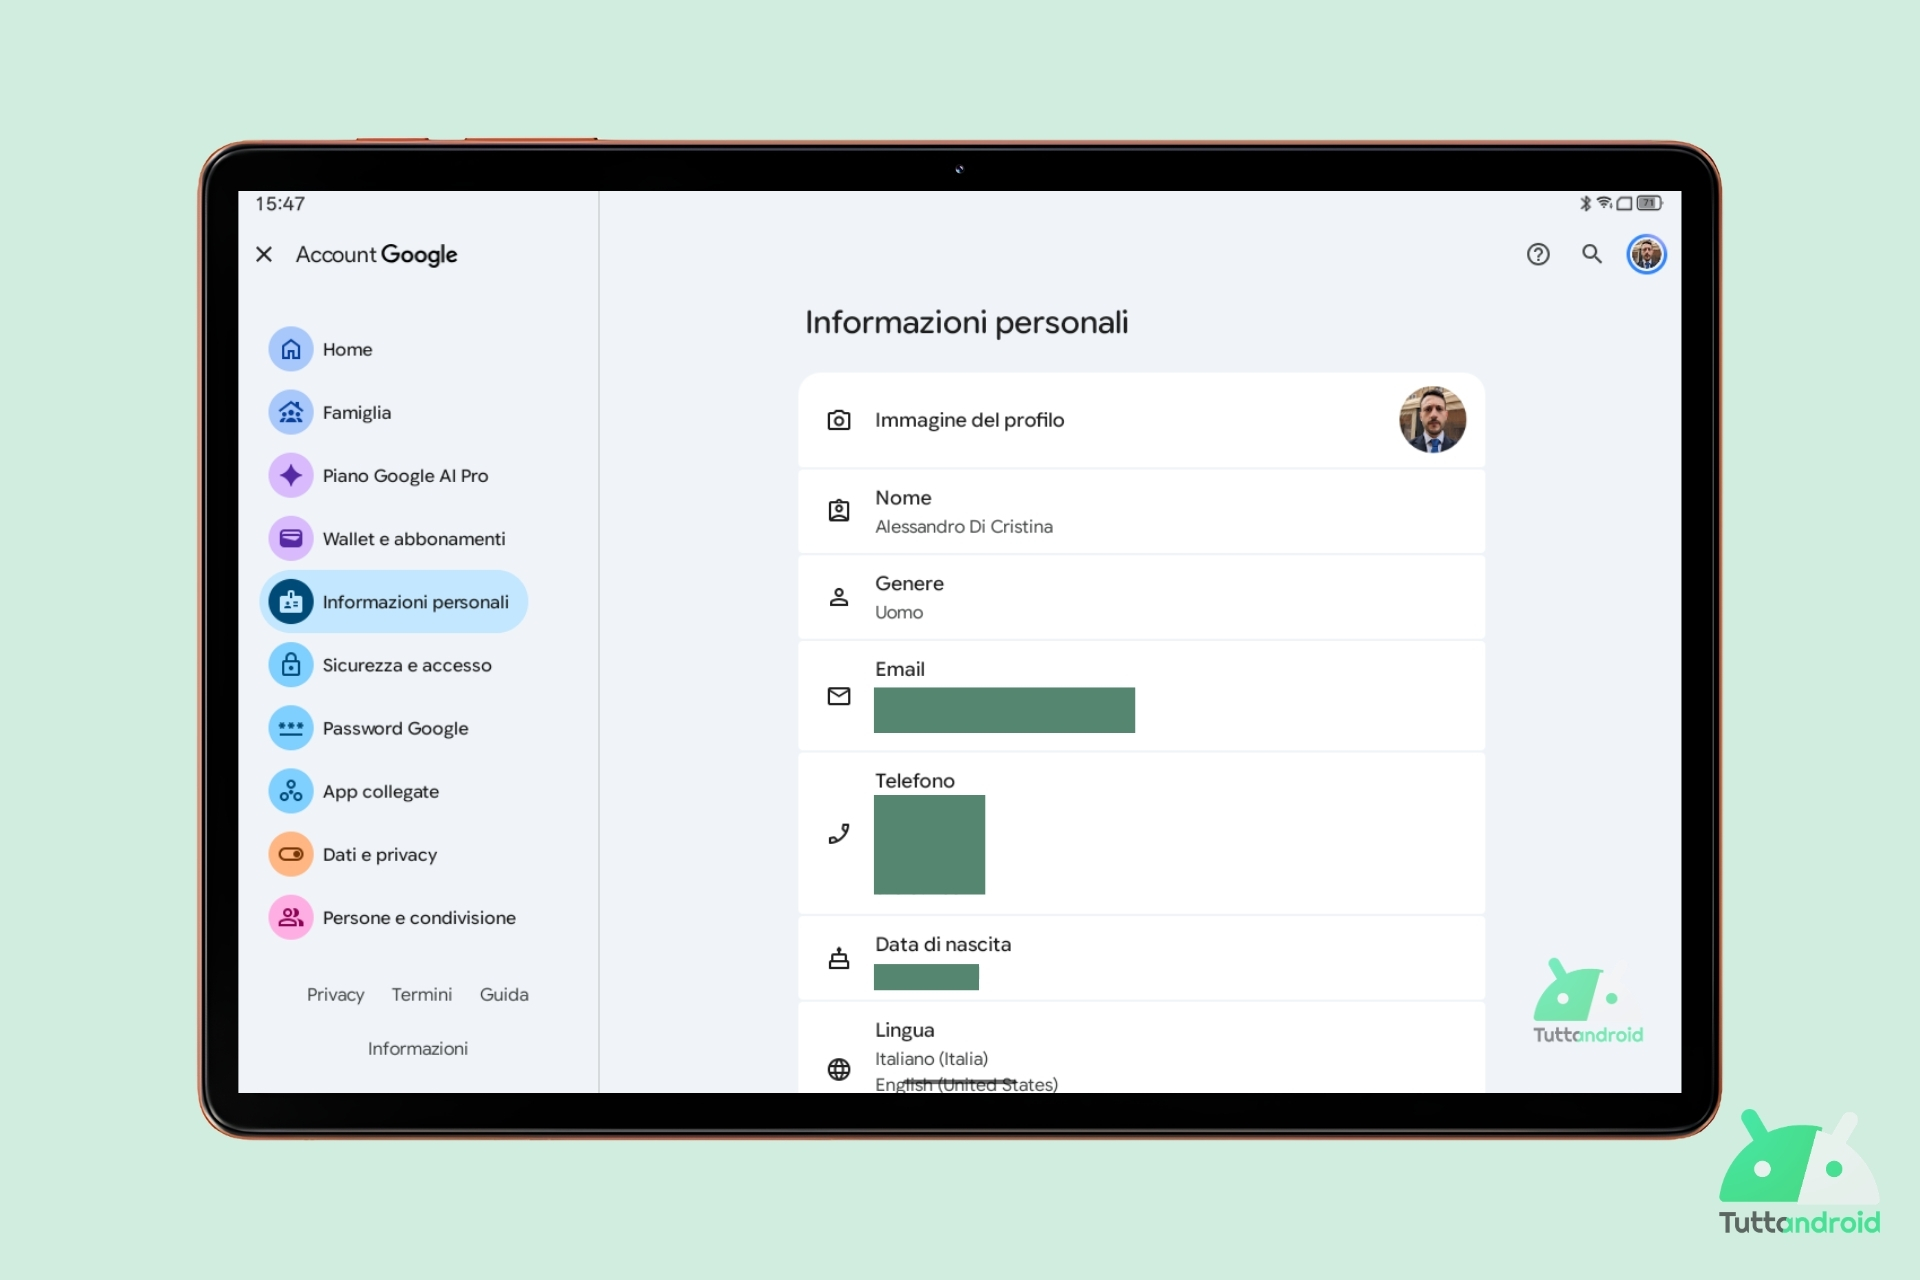Open the Privacy footer link
This screenshot has width=1920, height=1280.
click(x=335, y=994)
